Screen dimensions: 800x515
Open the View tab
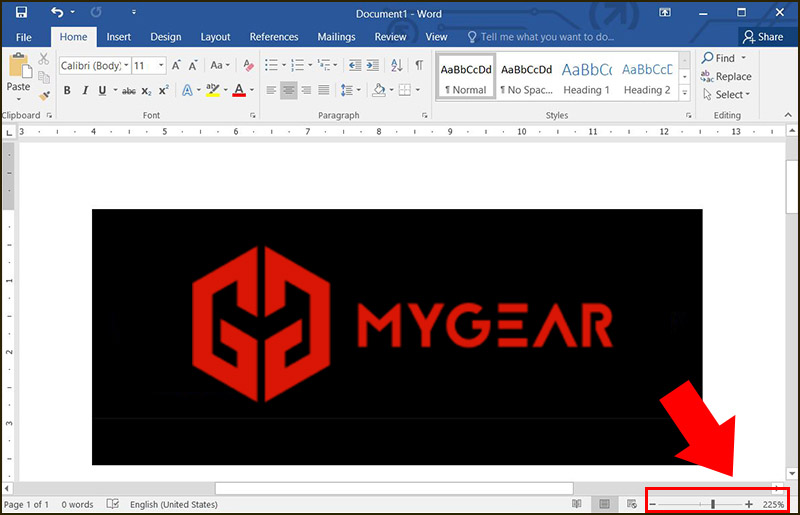[x=436, y=37]
